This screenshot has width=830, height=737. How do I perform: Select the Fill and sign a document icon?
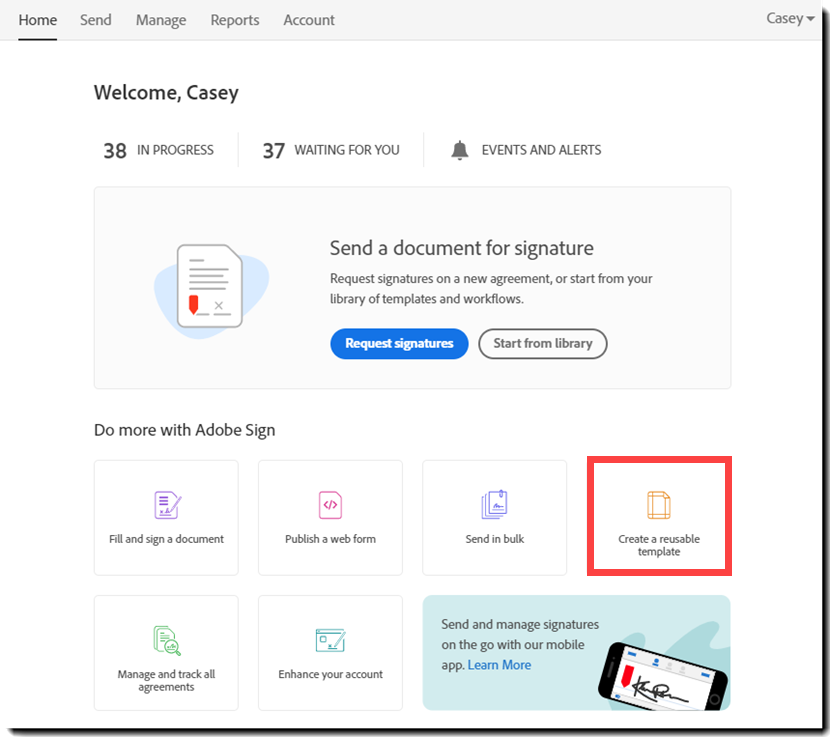coord(165,505)
